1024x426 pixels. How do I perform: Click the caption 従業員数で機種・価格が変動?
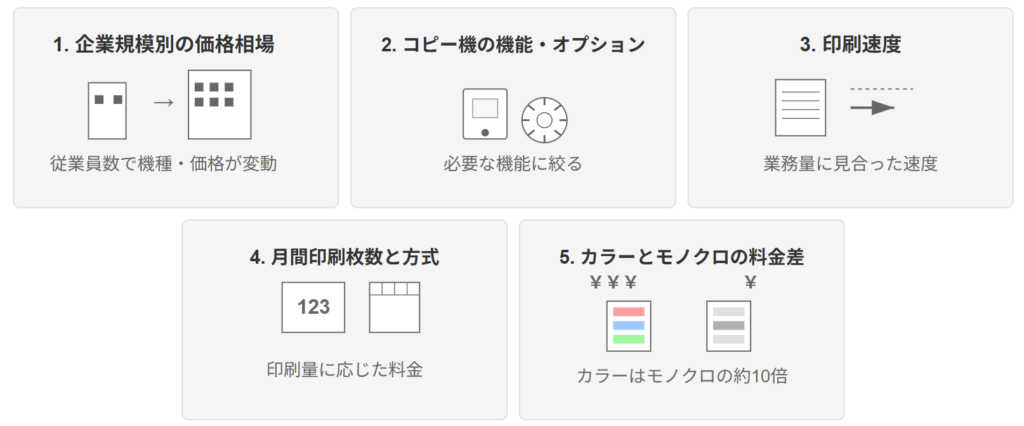click(x=164, y=163)
